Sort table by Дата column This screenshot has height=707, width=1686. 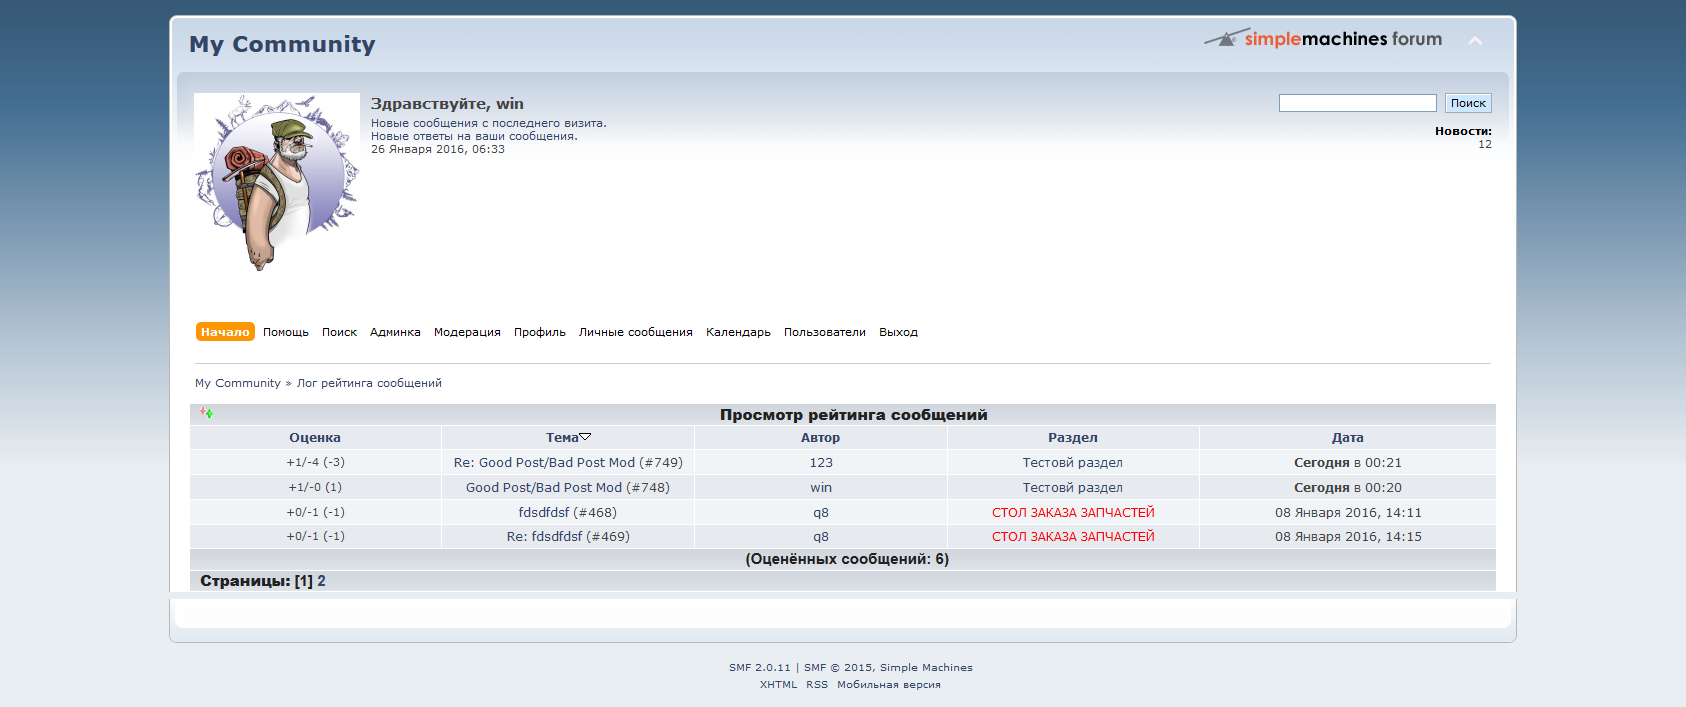coord(1348,437)
